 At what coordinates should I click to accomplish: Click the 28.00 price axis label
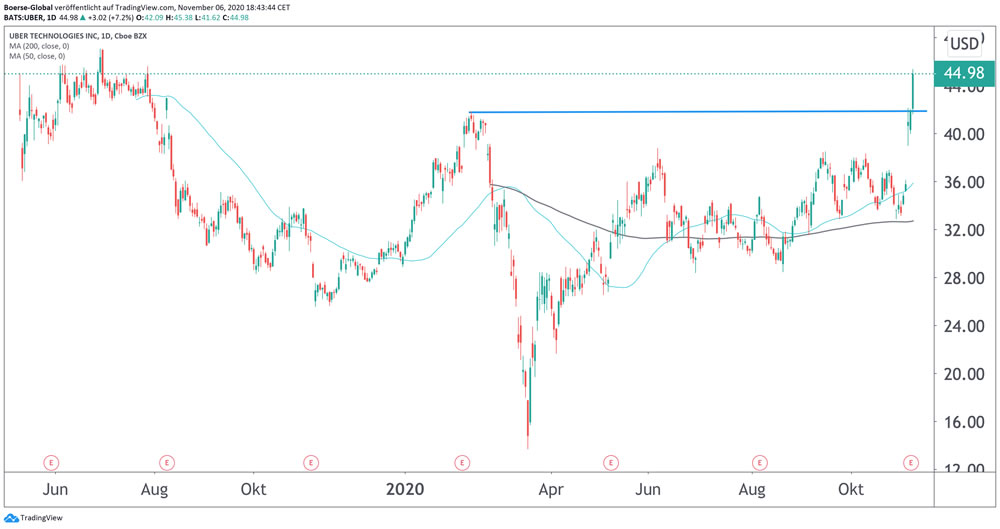pyautogui.click(x=964, y=278)
